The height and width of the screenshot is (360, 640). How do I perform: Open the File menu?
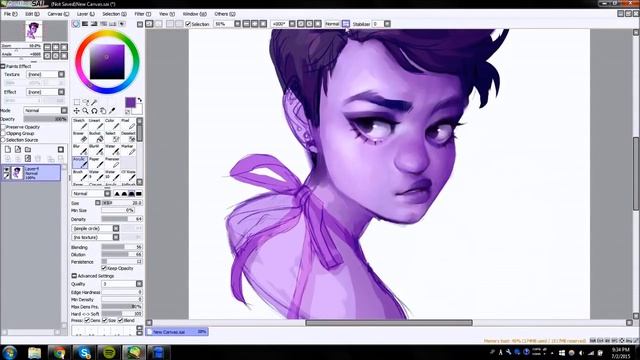10,14
